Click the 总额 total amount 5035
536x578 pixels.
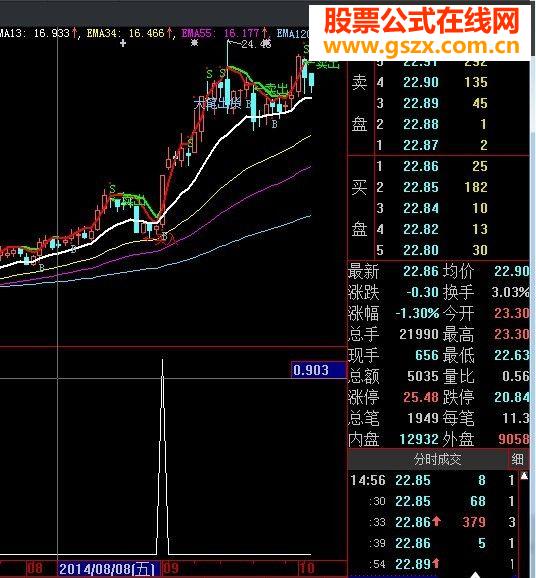point(423,376)
